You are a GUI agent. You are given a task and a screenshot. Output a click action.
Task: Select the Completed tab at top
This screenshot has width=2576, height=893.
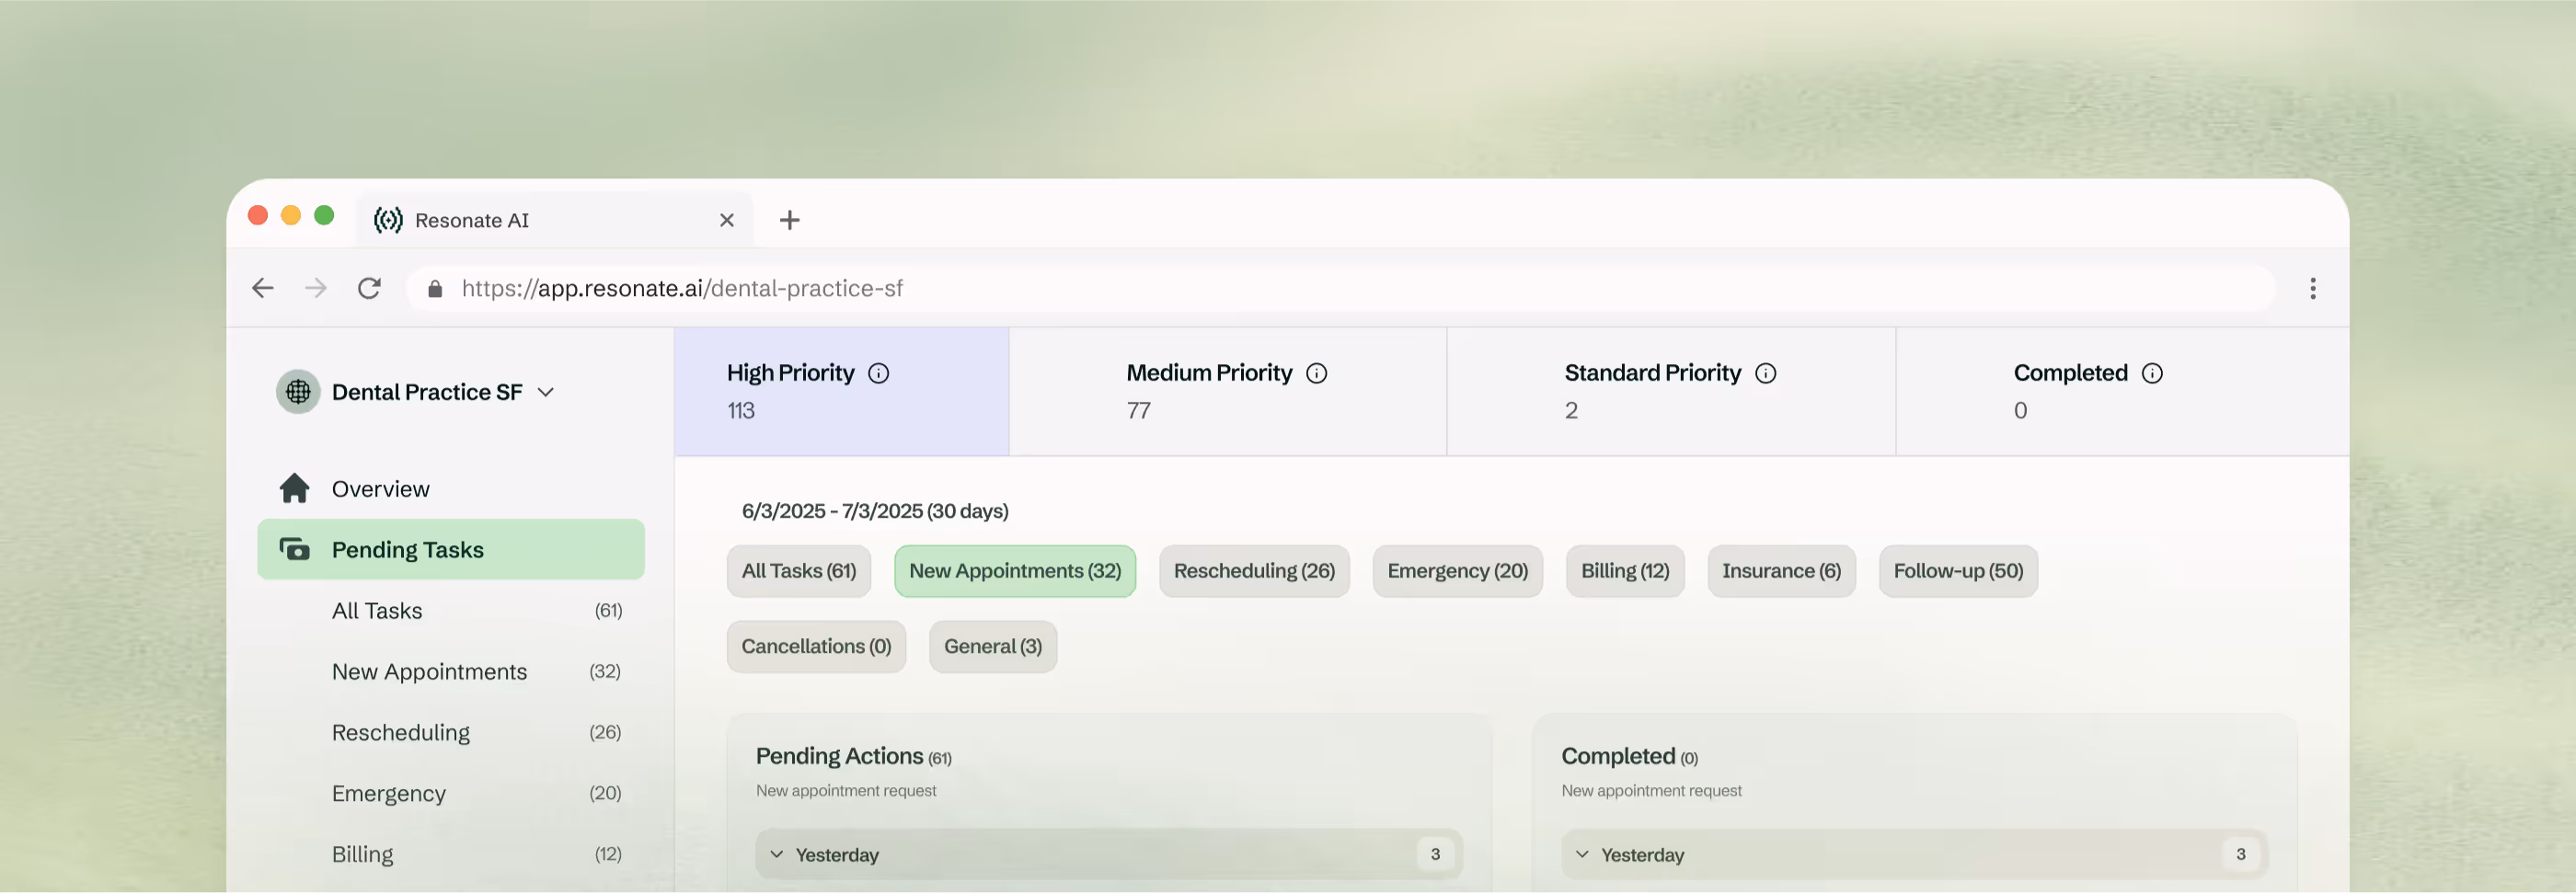click(x=2122, y=391)
